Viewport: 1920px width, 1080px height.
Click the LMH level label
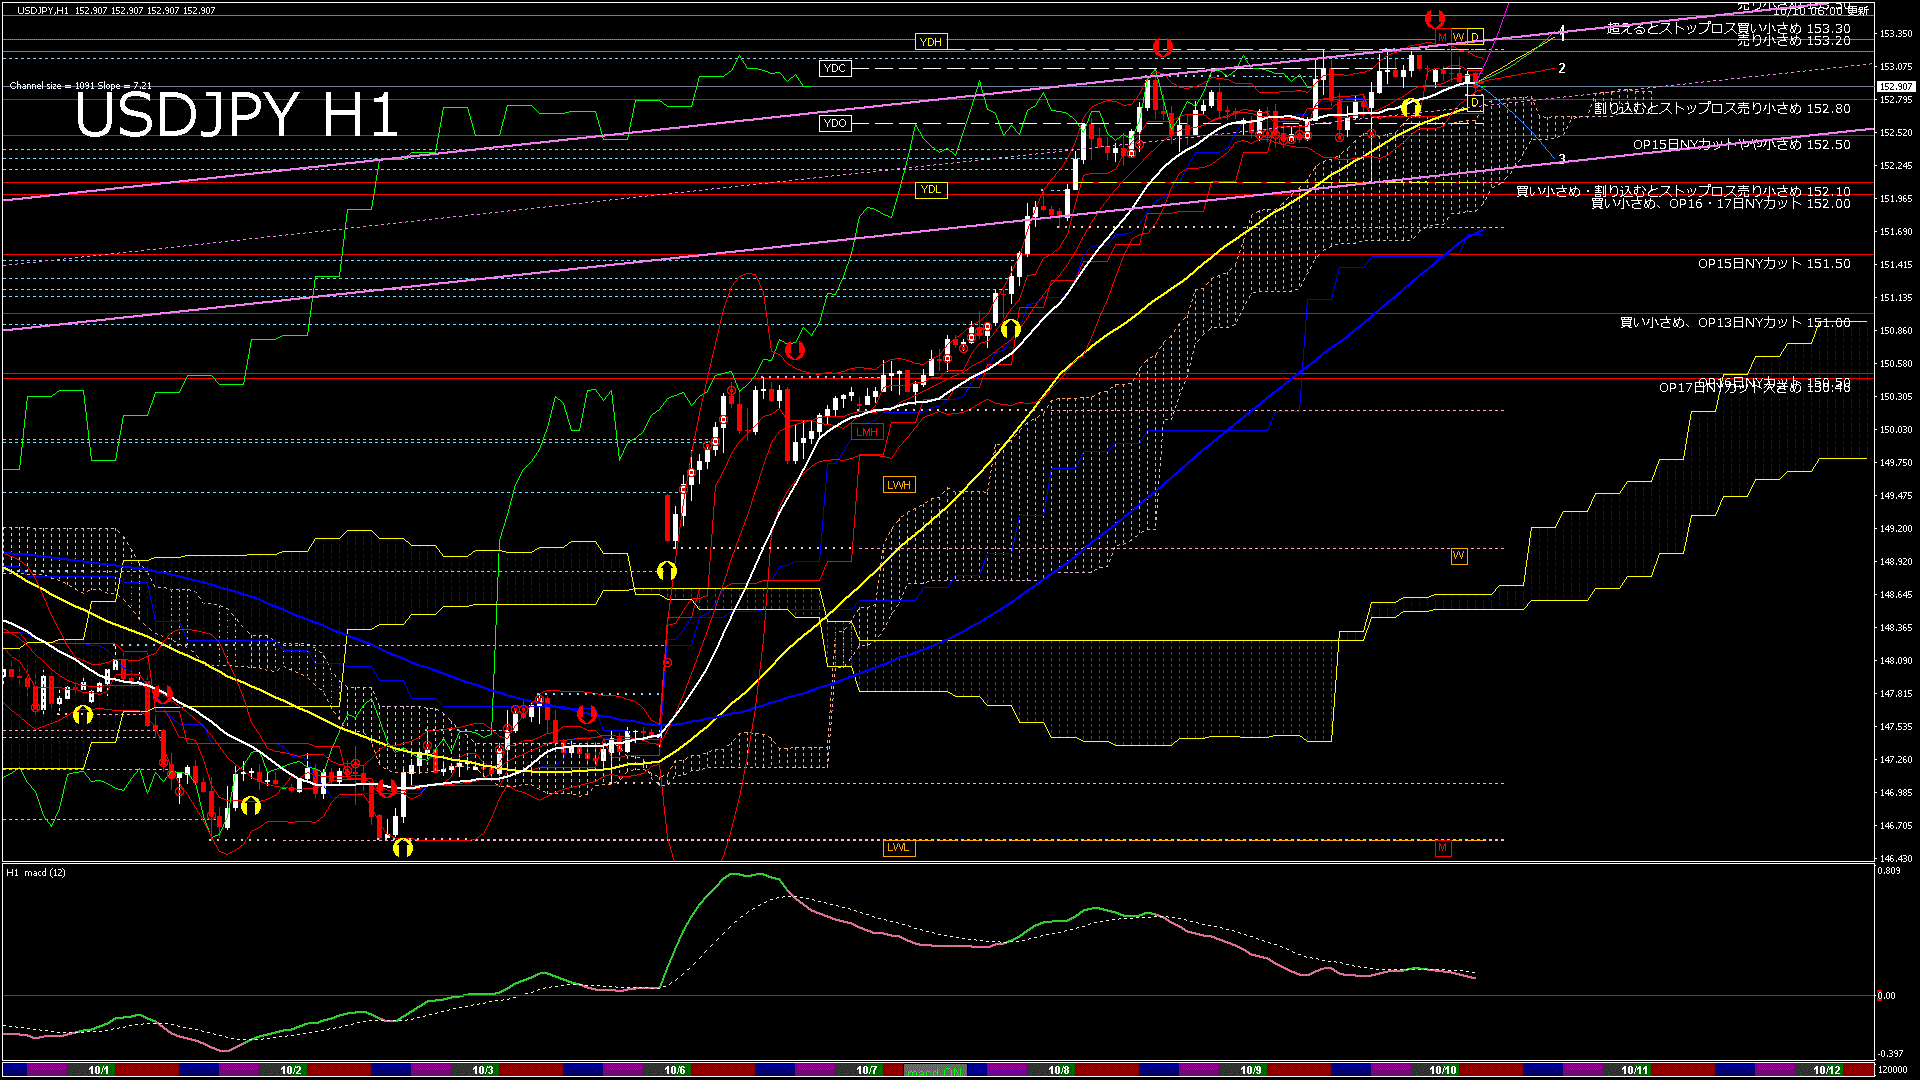click(866, 432)
